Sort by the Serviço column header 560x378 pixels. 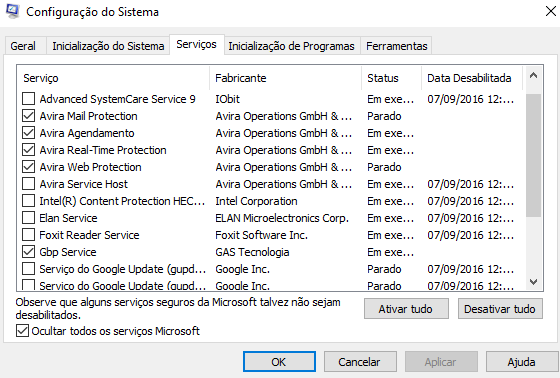click(x=113, y=78)
